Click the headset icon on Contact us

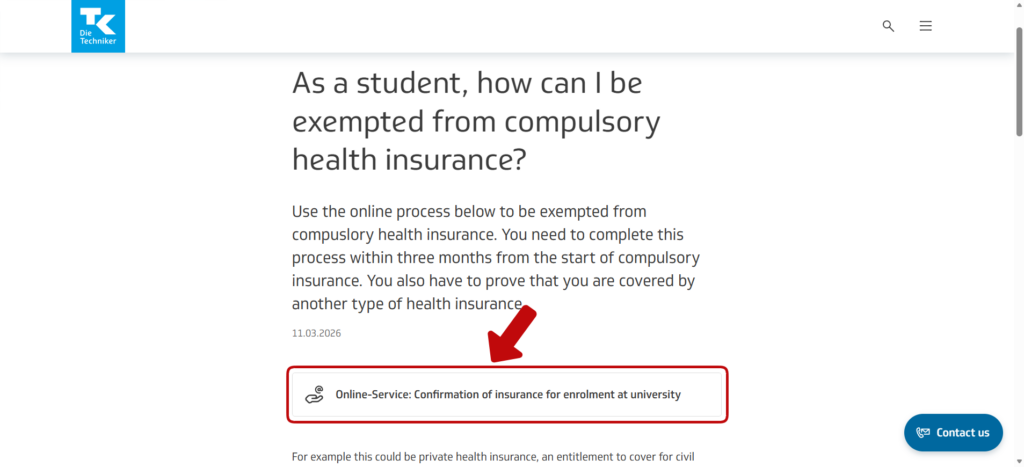923,433
